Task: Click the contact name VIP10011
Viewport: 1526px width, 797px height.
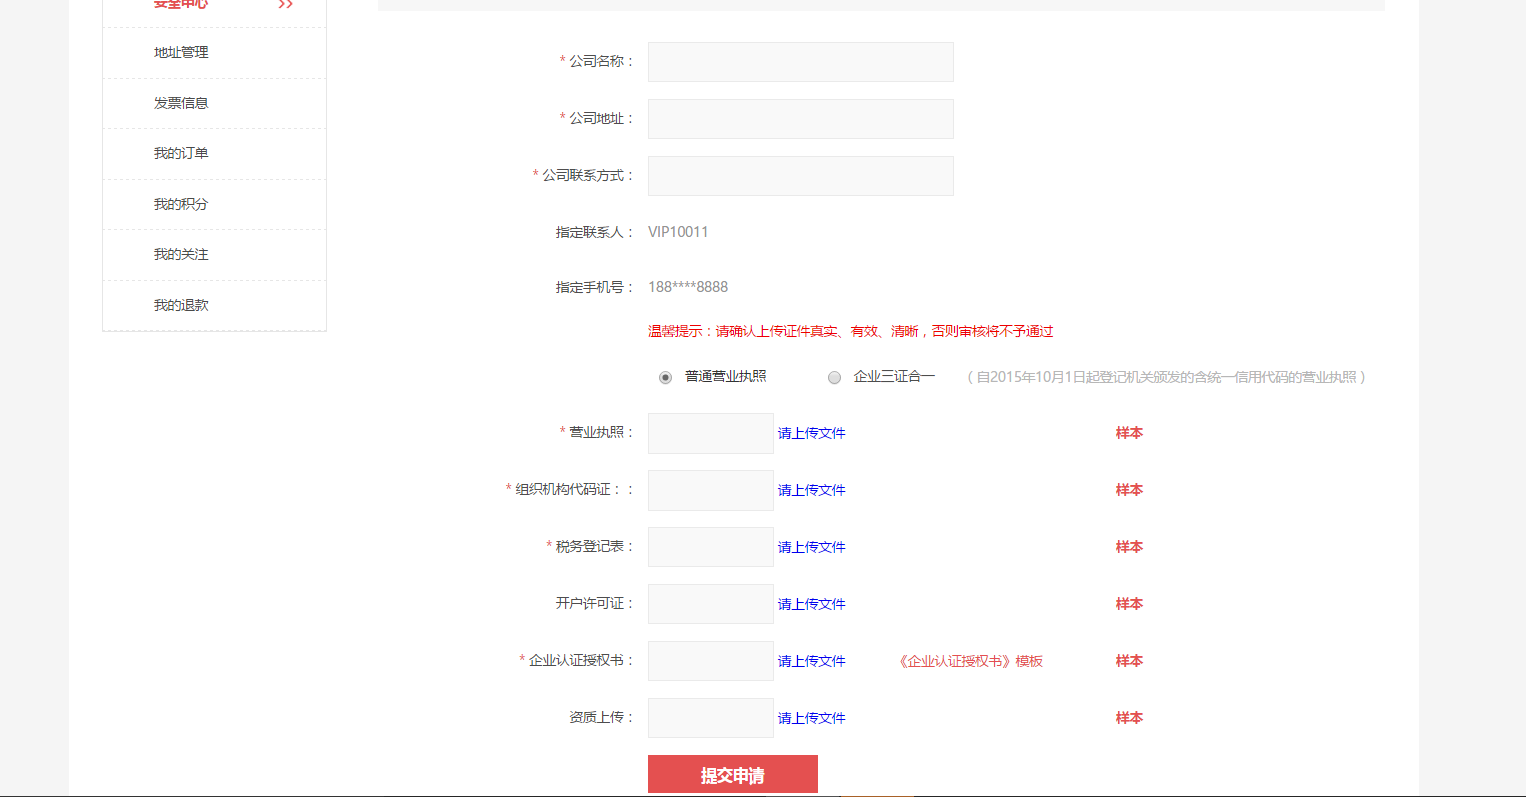Action: pos(678,232)
